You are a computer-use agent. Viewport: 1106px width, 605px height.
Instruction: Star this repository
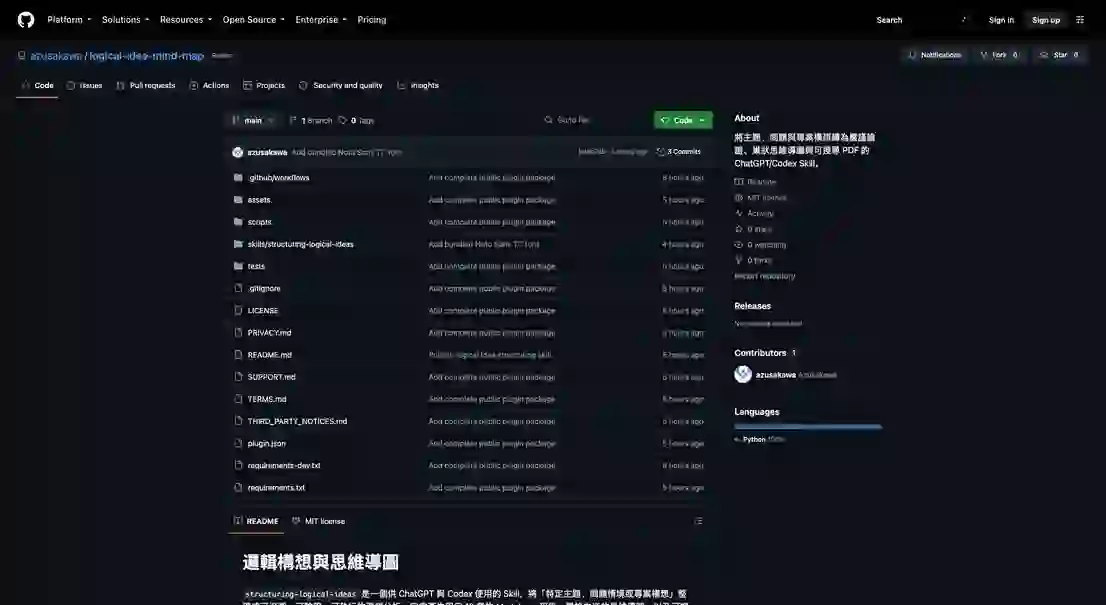(1059, 55)
